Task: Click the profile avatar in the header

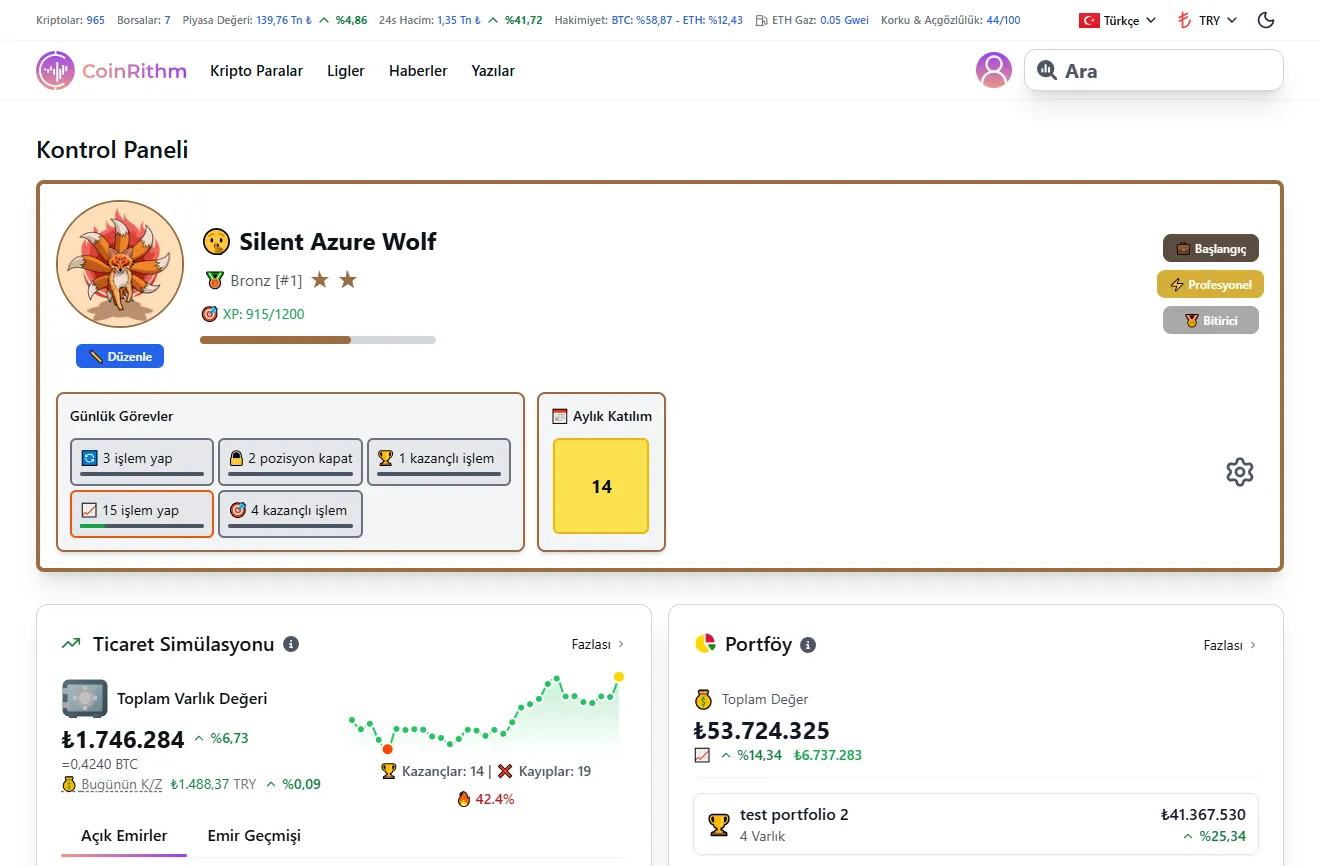Action: (994, 70)
